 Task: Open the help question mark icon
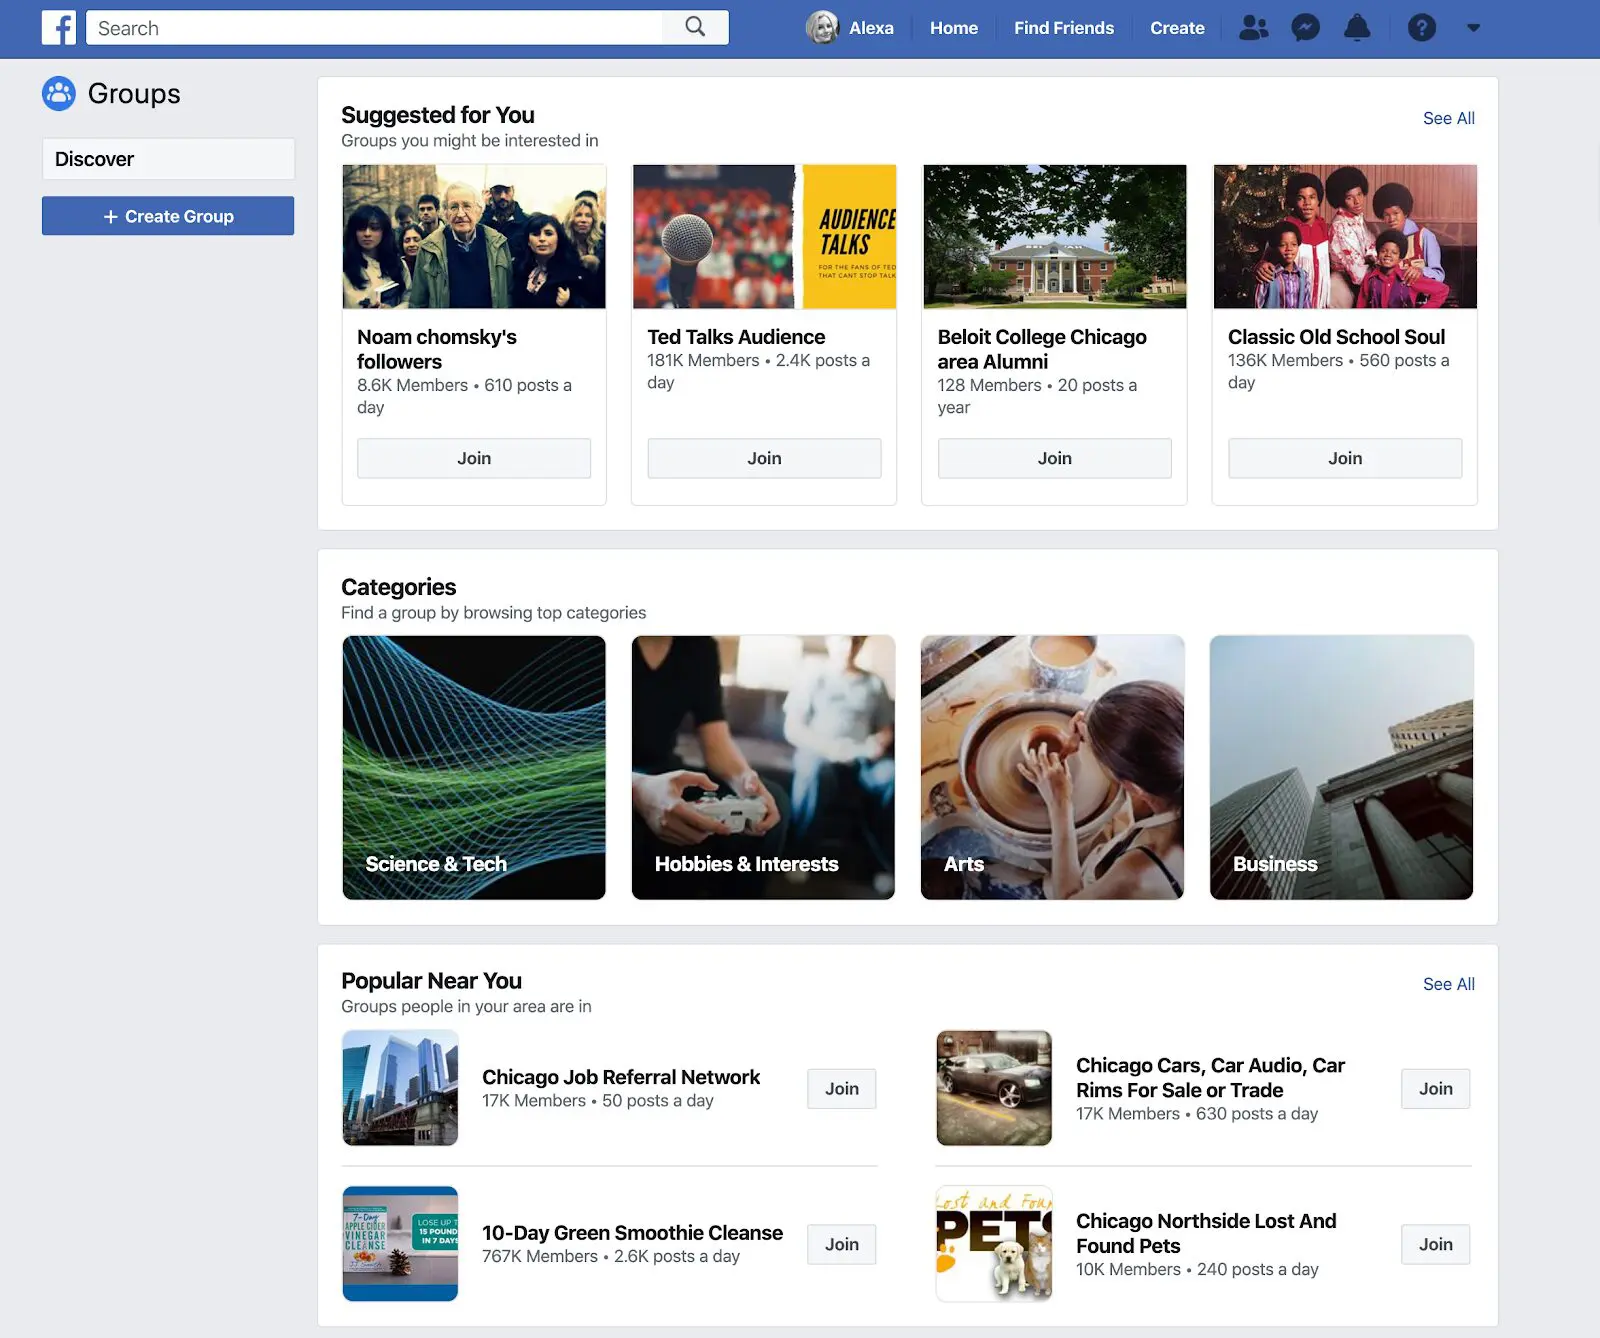(1421, 28)
